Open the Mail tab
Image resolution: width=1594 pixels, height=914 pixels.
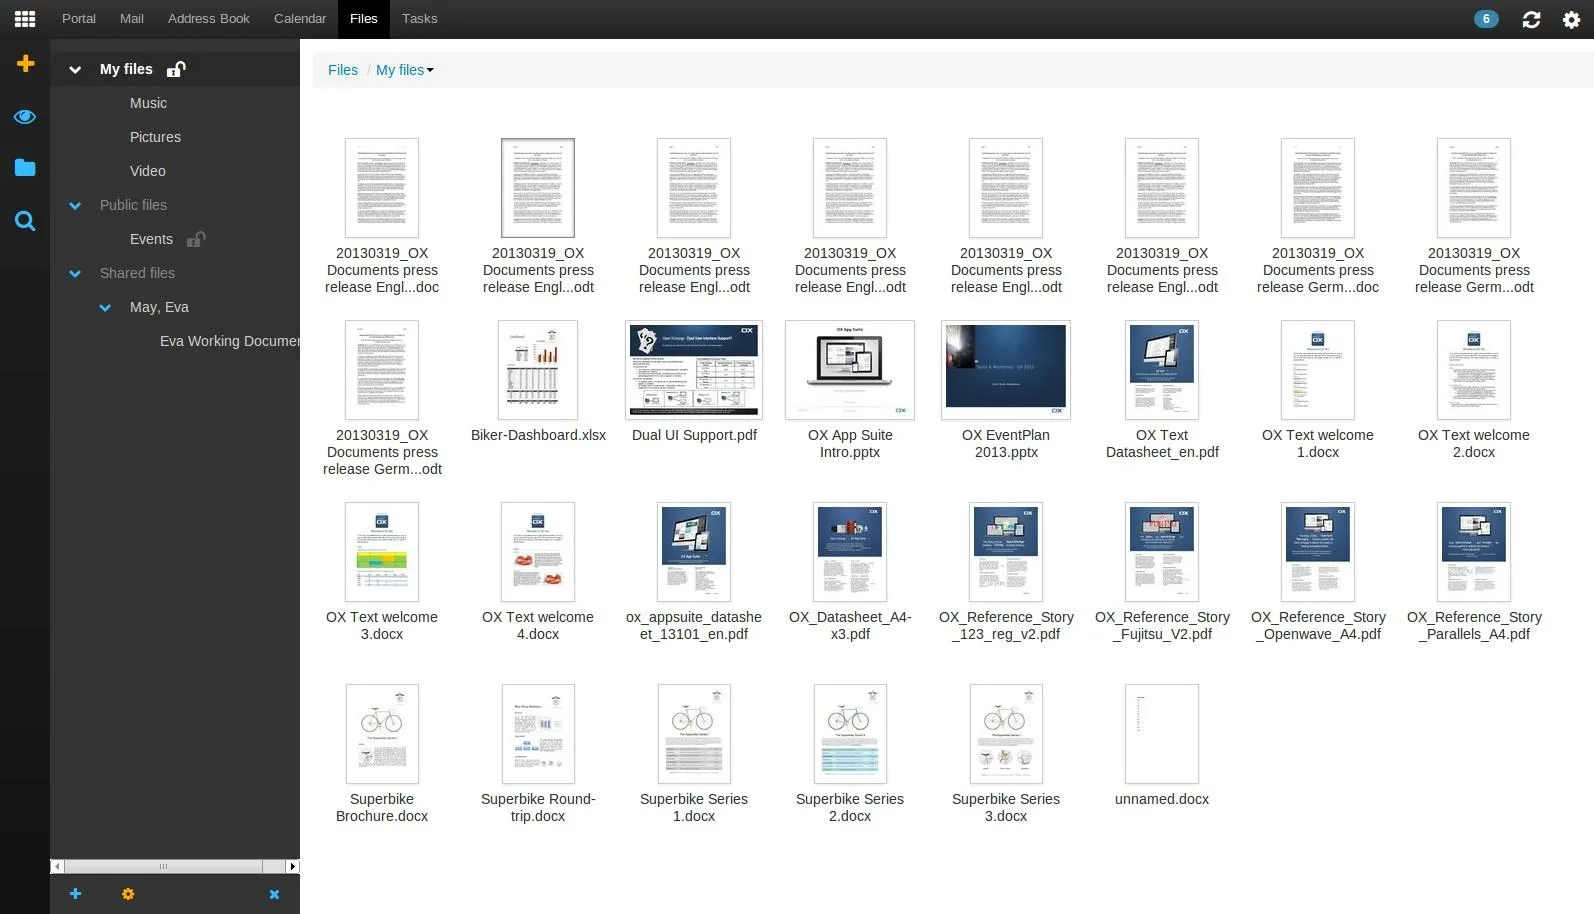coord(132,19)
